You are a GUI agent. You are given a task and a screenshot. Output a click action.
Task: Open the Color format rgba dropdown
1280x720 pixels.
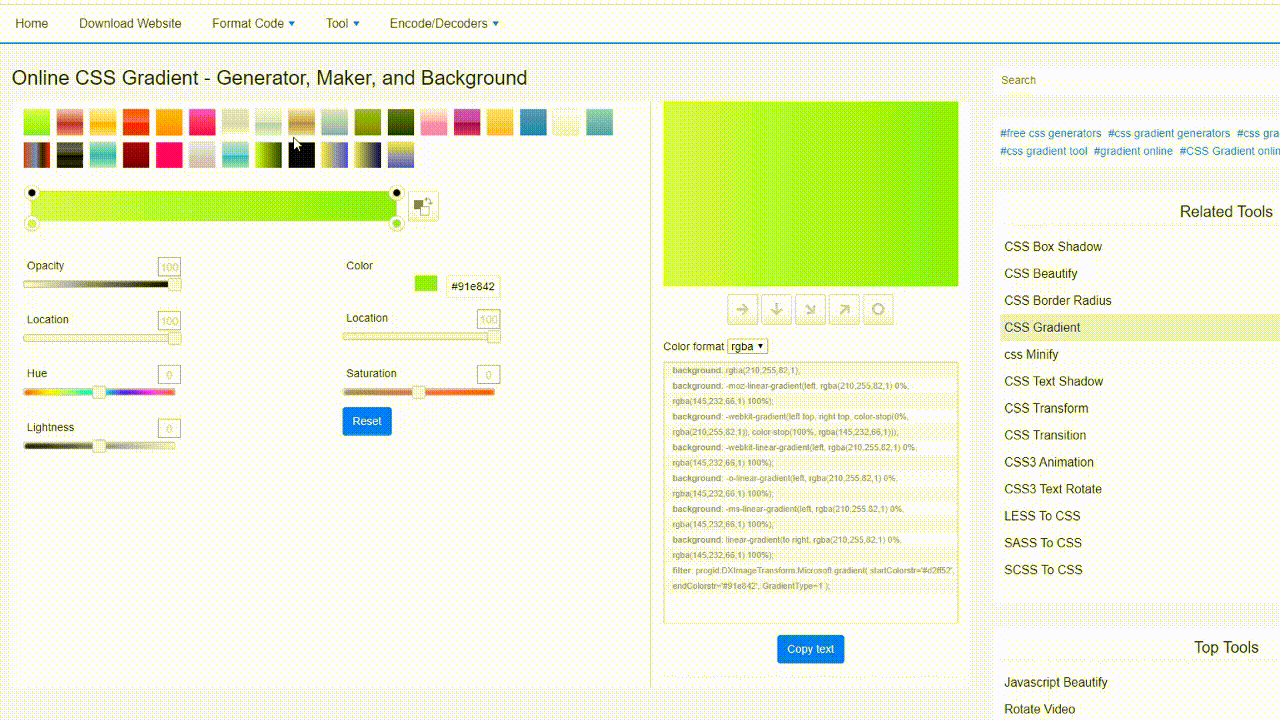pos(746,345)
